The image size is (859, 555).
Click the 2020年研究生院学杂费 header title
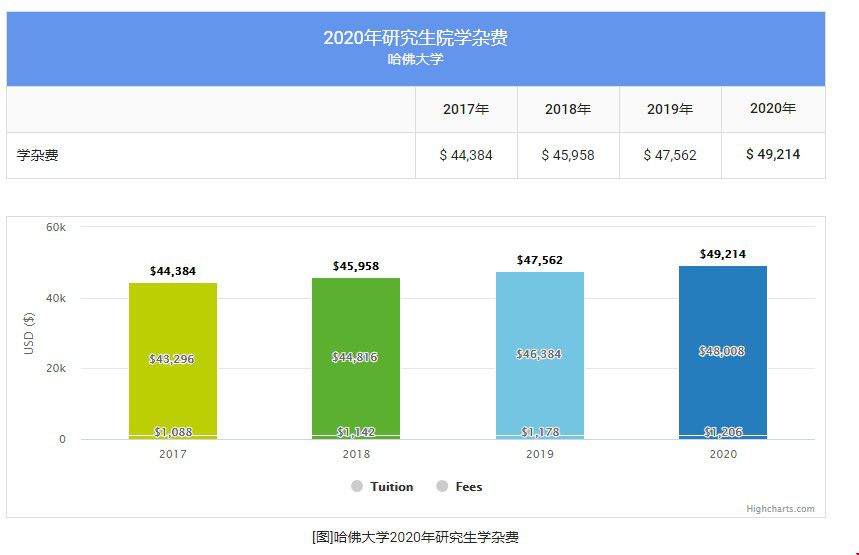tap(415, 37)
